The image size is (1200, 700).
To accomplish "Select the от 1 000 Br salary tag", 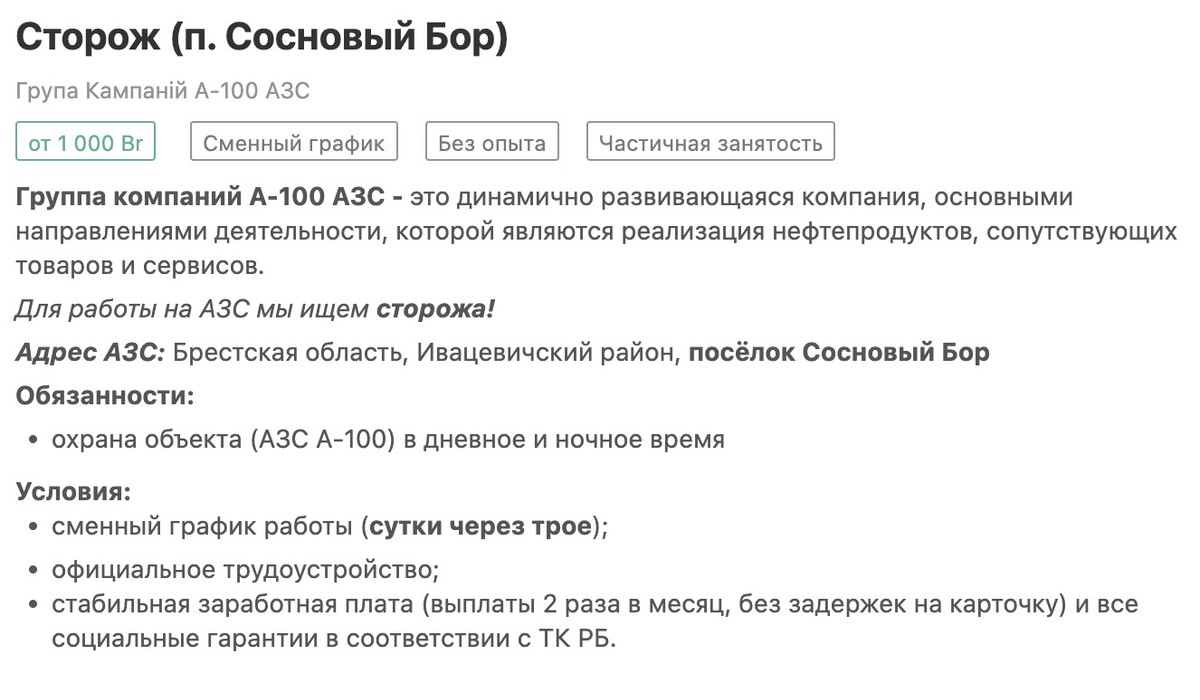I will 86,142.
